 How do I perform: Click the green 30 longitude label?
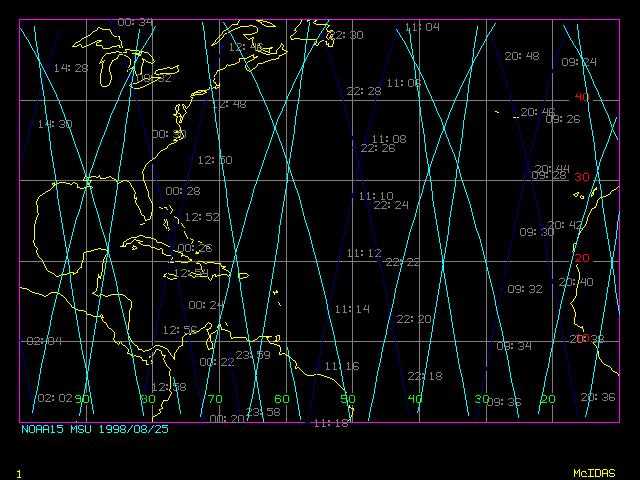[x=482, y=399]
